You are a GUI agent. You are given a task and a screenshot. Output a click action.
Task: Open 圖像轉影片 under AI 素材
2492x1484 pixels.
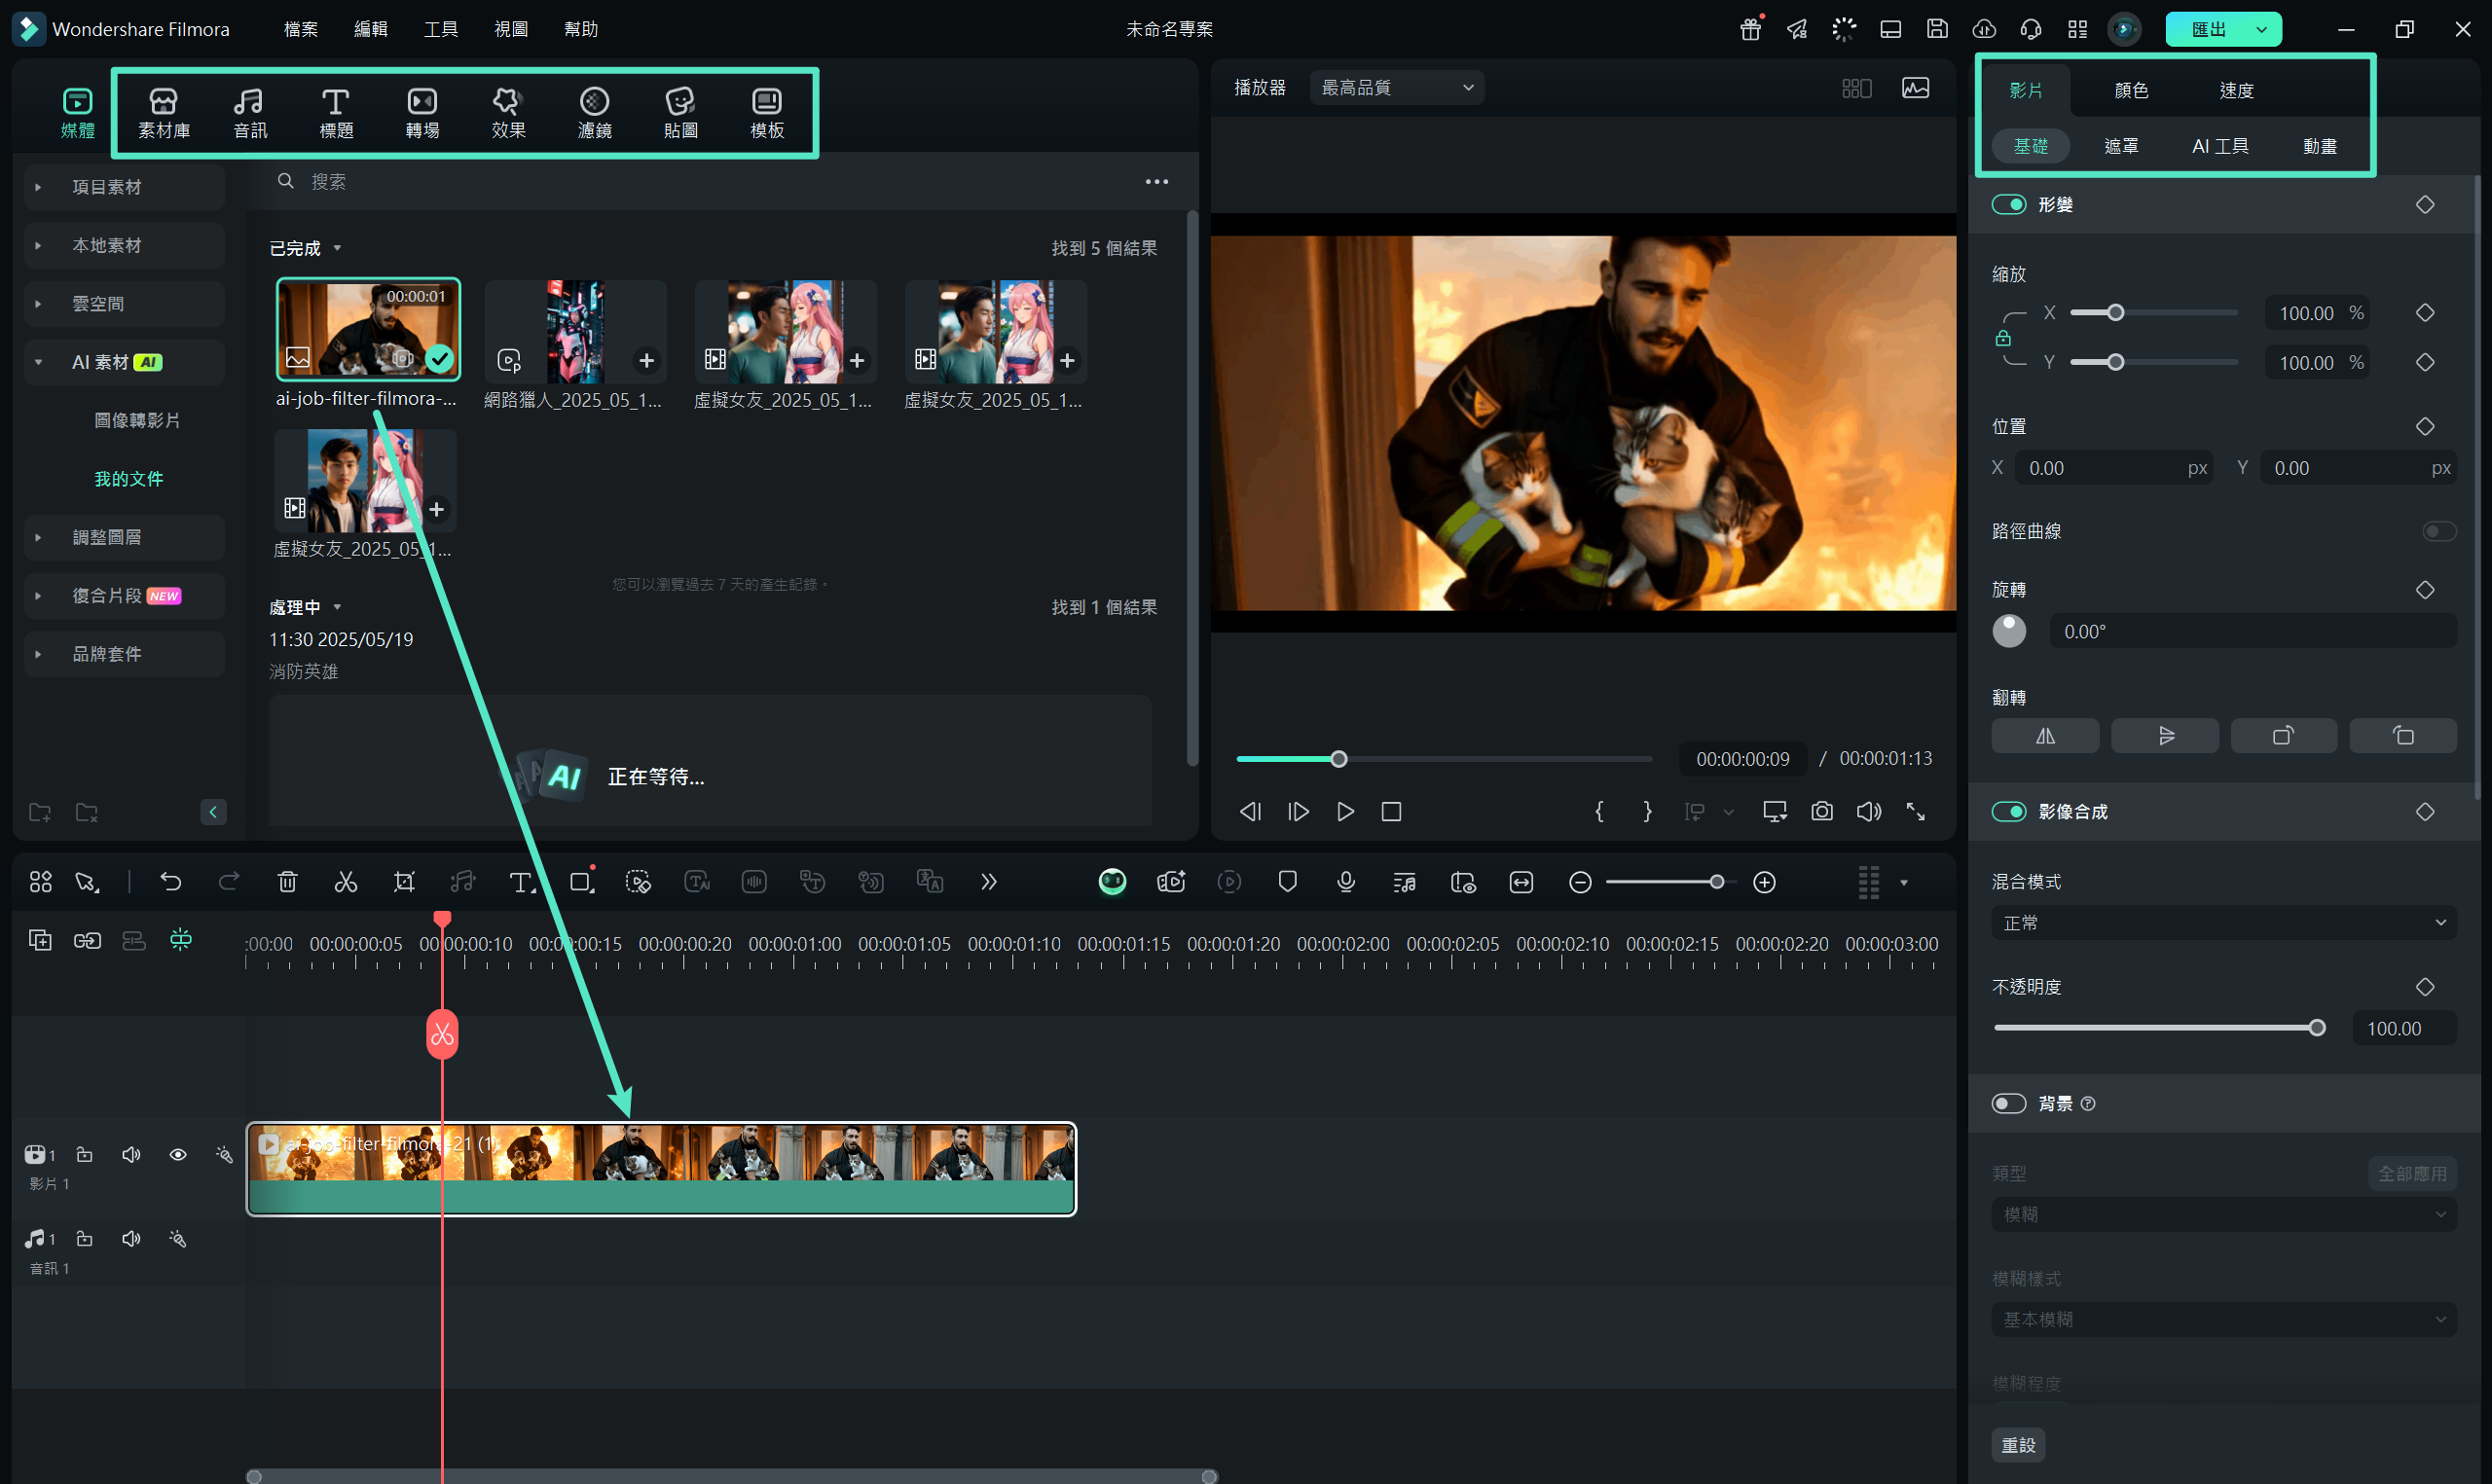point(137,420)
